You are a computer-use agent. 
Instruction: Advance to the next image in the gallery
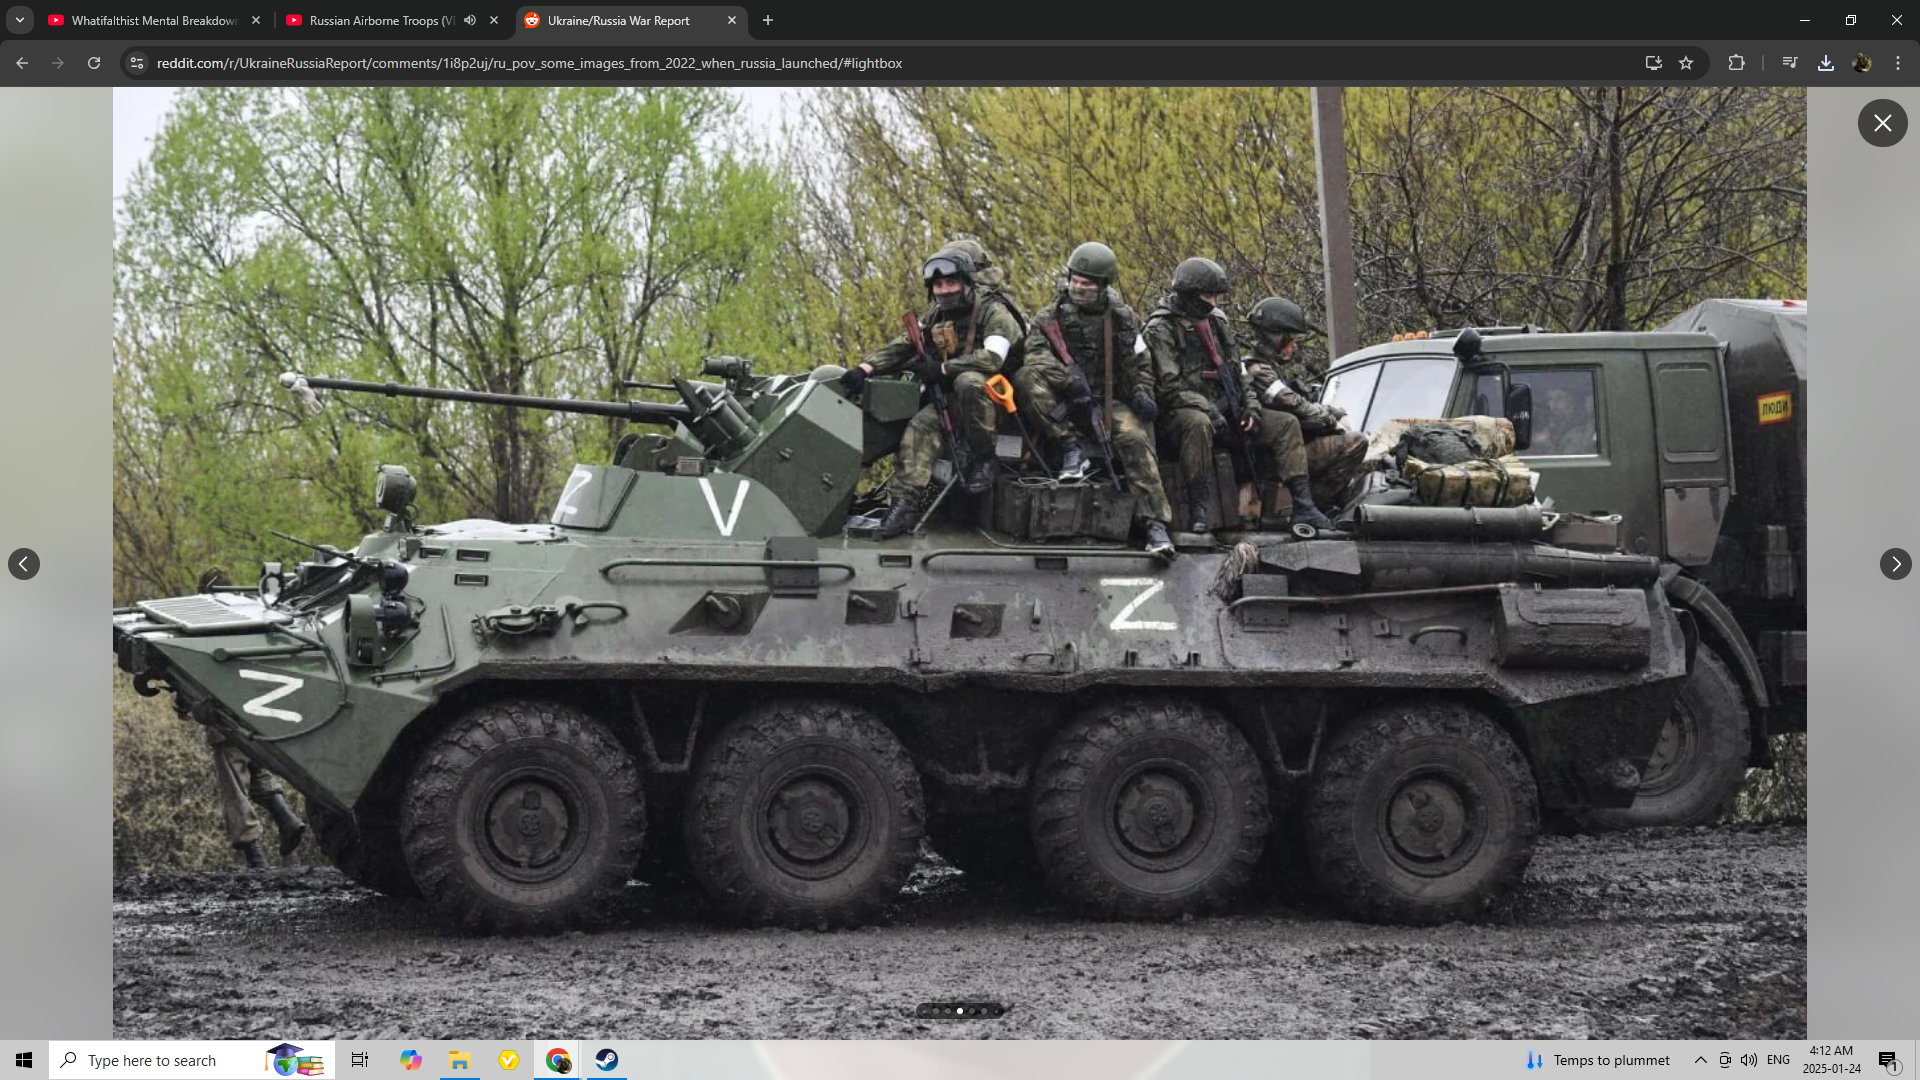1895,564
